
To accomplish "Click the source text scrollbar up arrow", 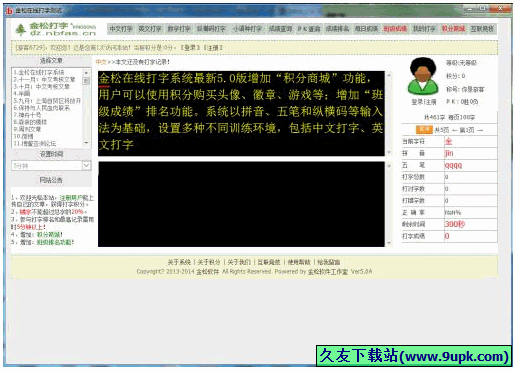I will pos(389,75).
